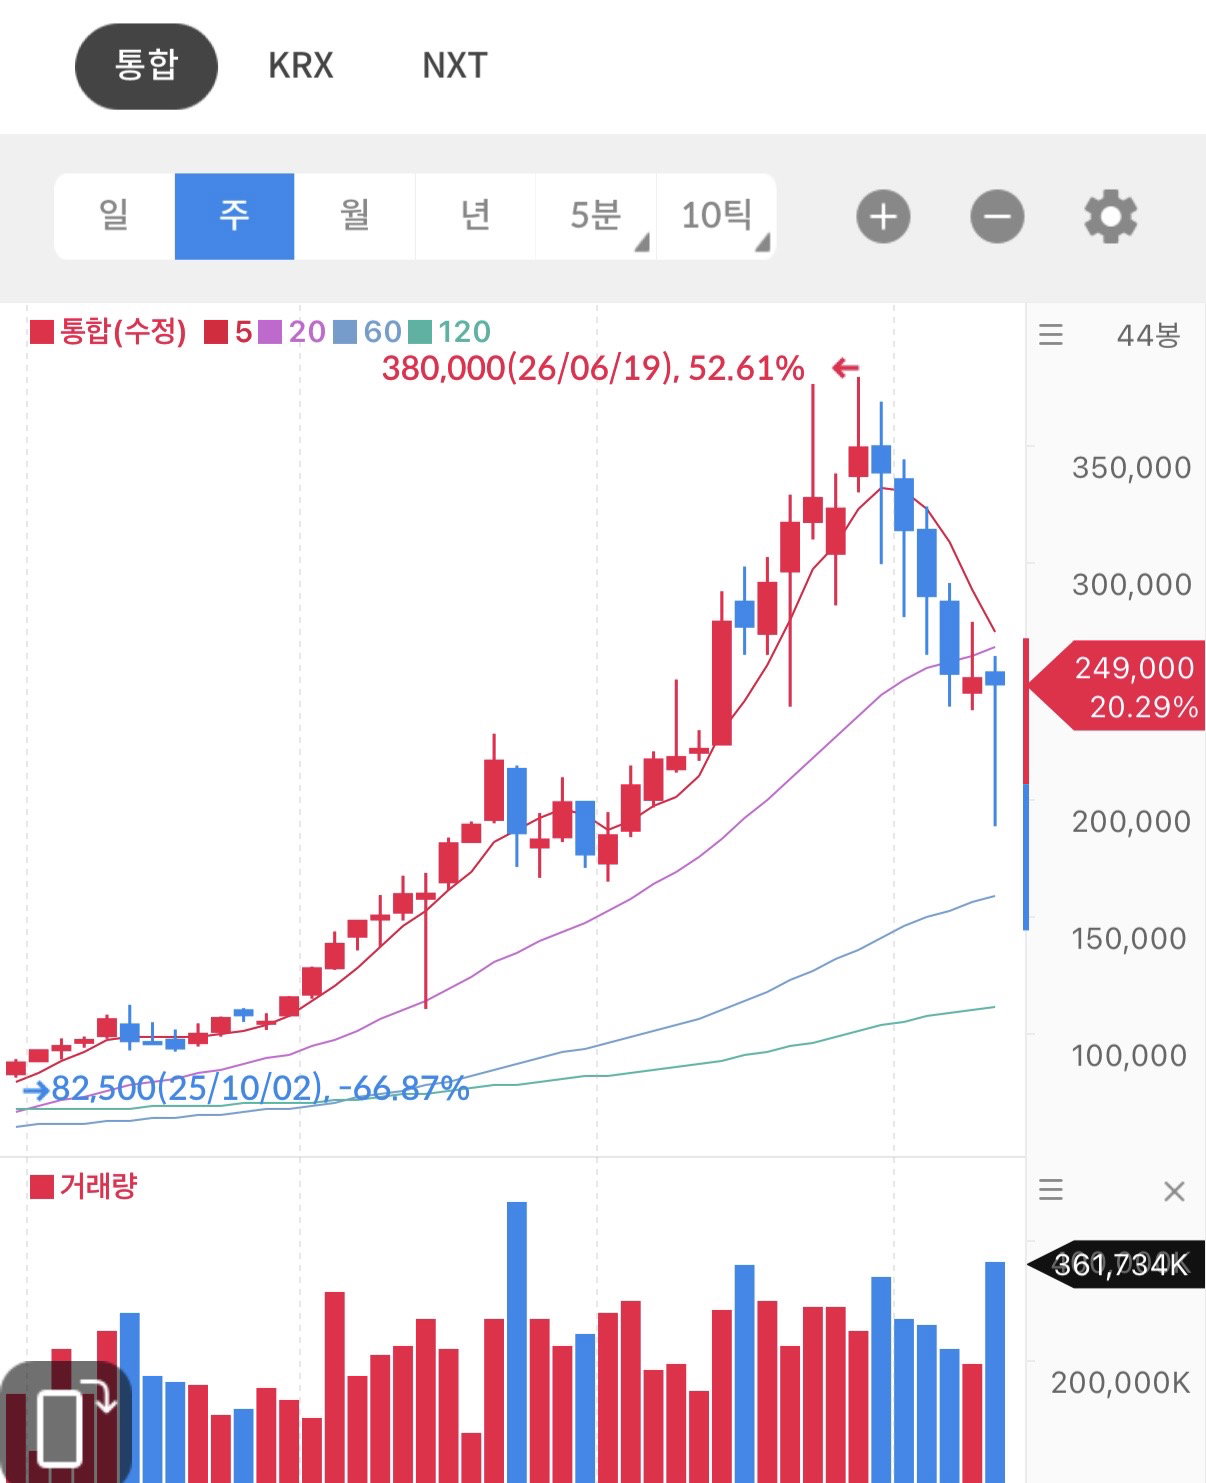Viewport: 1206px width, 1483px height.
Task: Close the volume panel with X
Action: [x=1174, y=1191]
